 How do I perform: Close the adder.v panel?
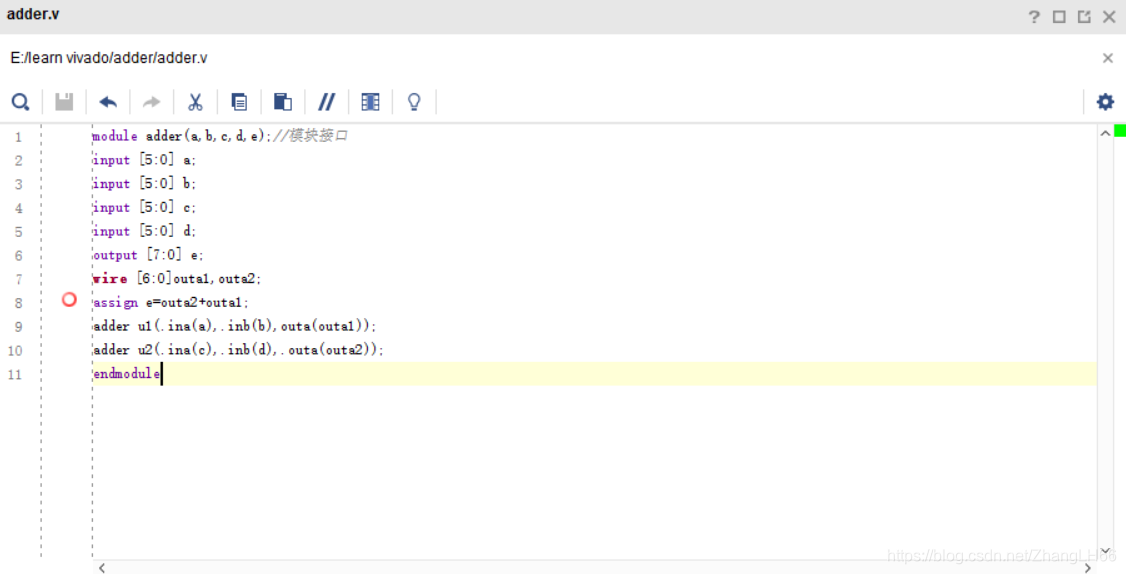tap(1109, 17)
